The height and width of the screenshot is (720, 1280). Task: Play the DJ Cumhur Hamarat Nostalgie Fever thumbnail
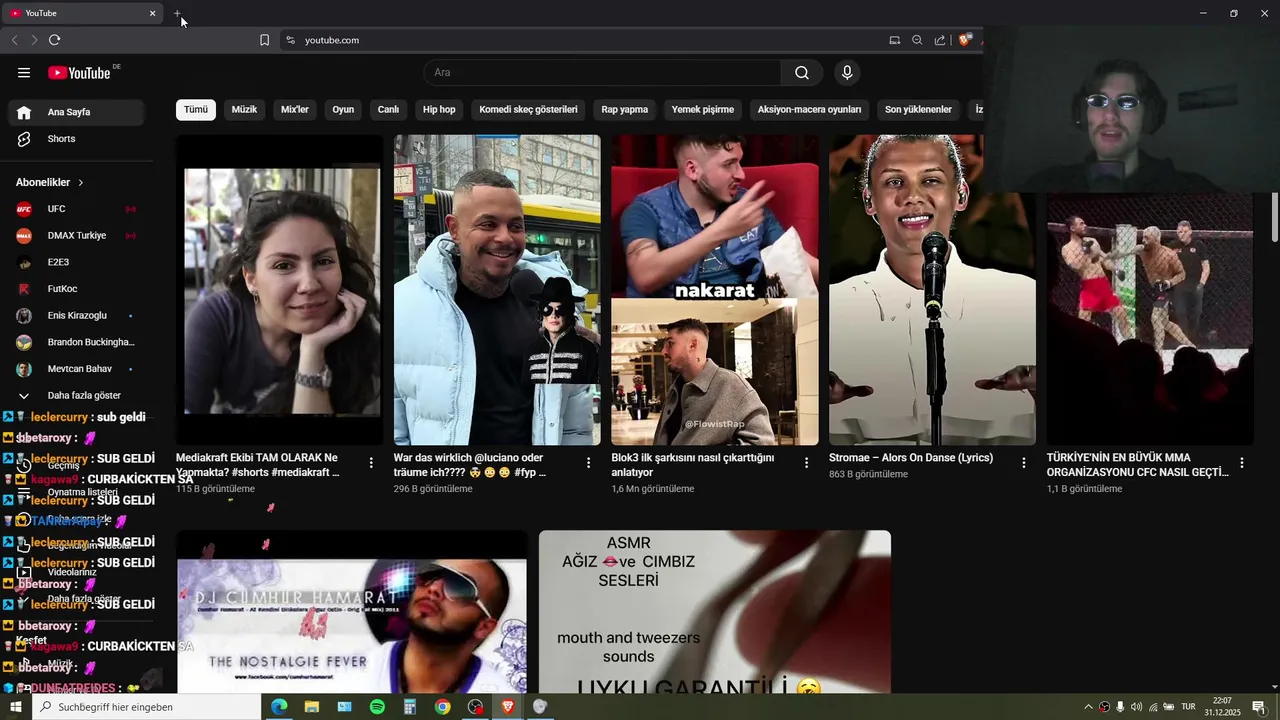click(x=352, y=612)
